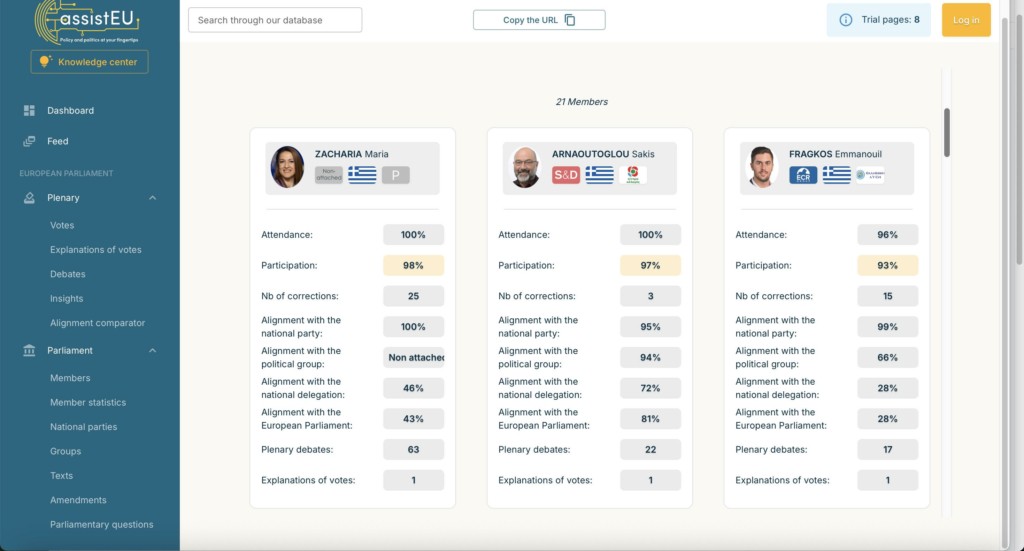Viewport: 1024px width, 551px height.
Task: Click the info icon beside Trial pages
Action: point(846,20)
